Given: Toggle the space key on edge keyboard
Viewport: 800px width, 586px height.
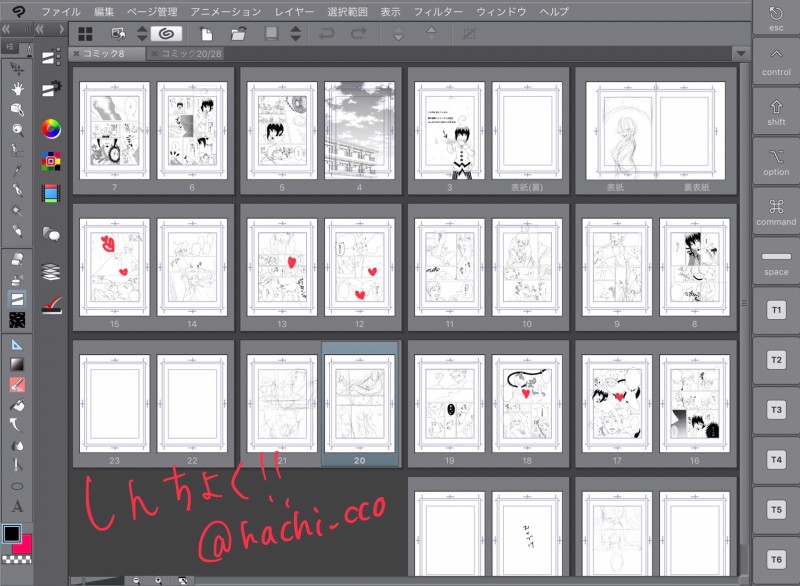Looking at the screenshot, I should [x=776, y=261].
